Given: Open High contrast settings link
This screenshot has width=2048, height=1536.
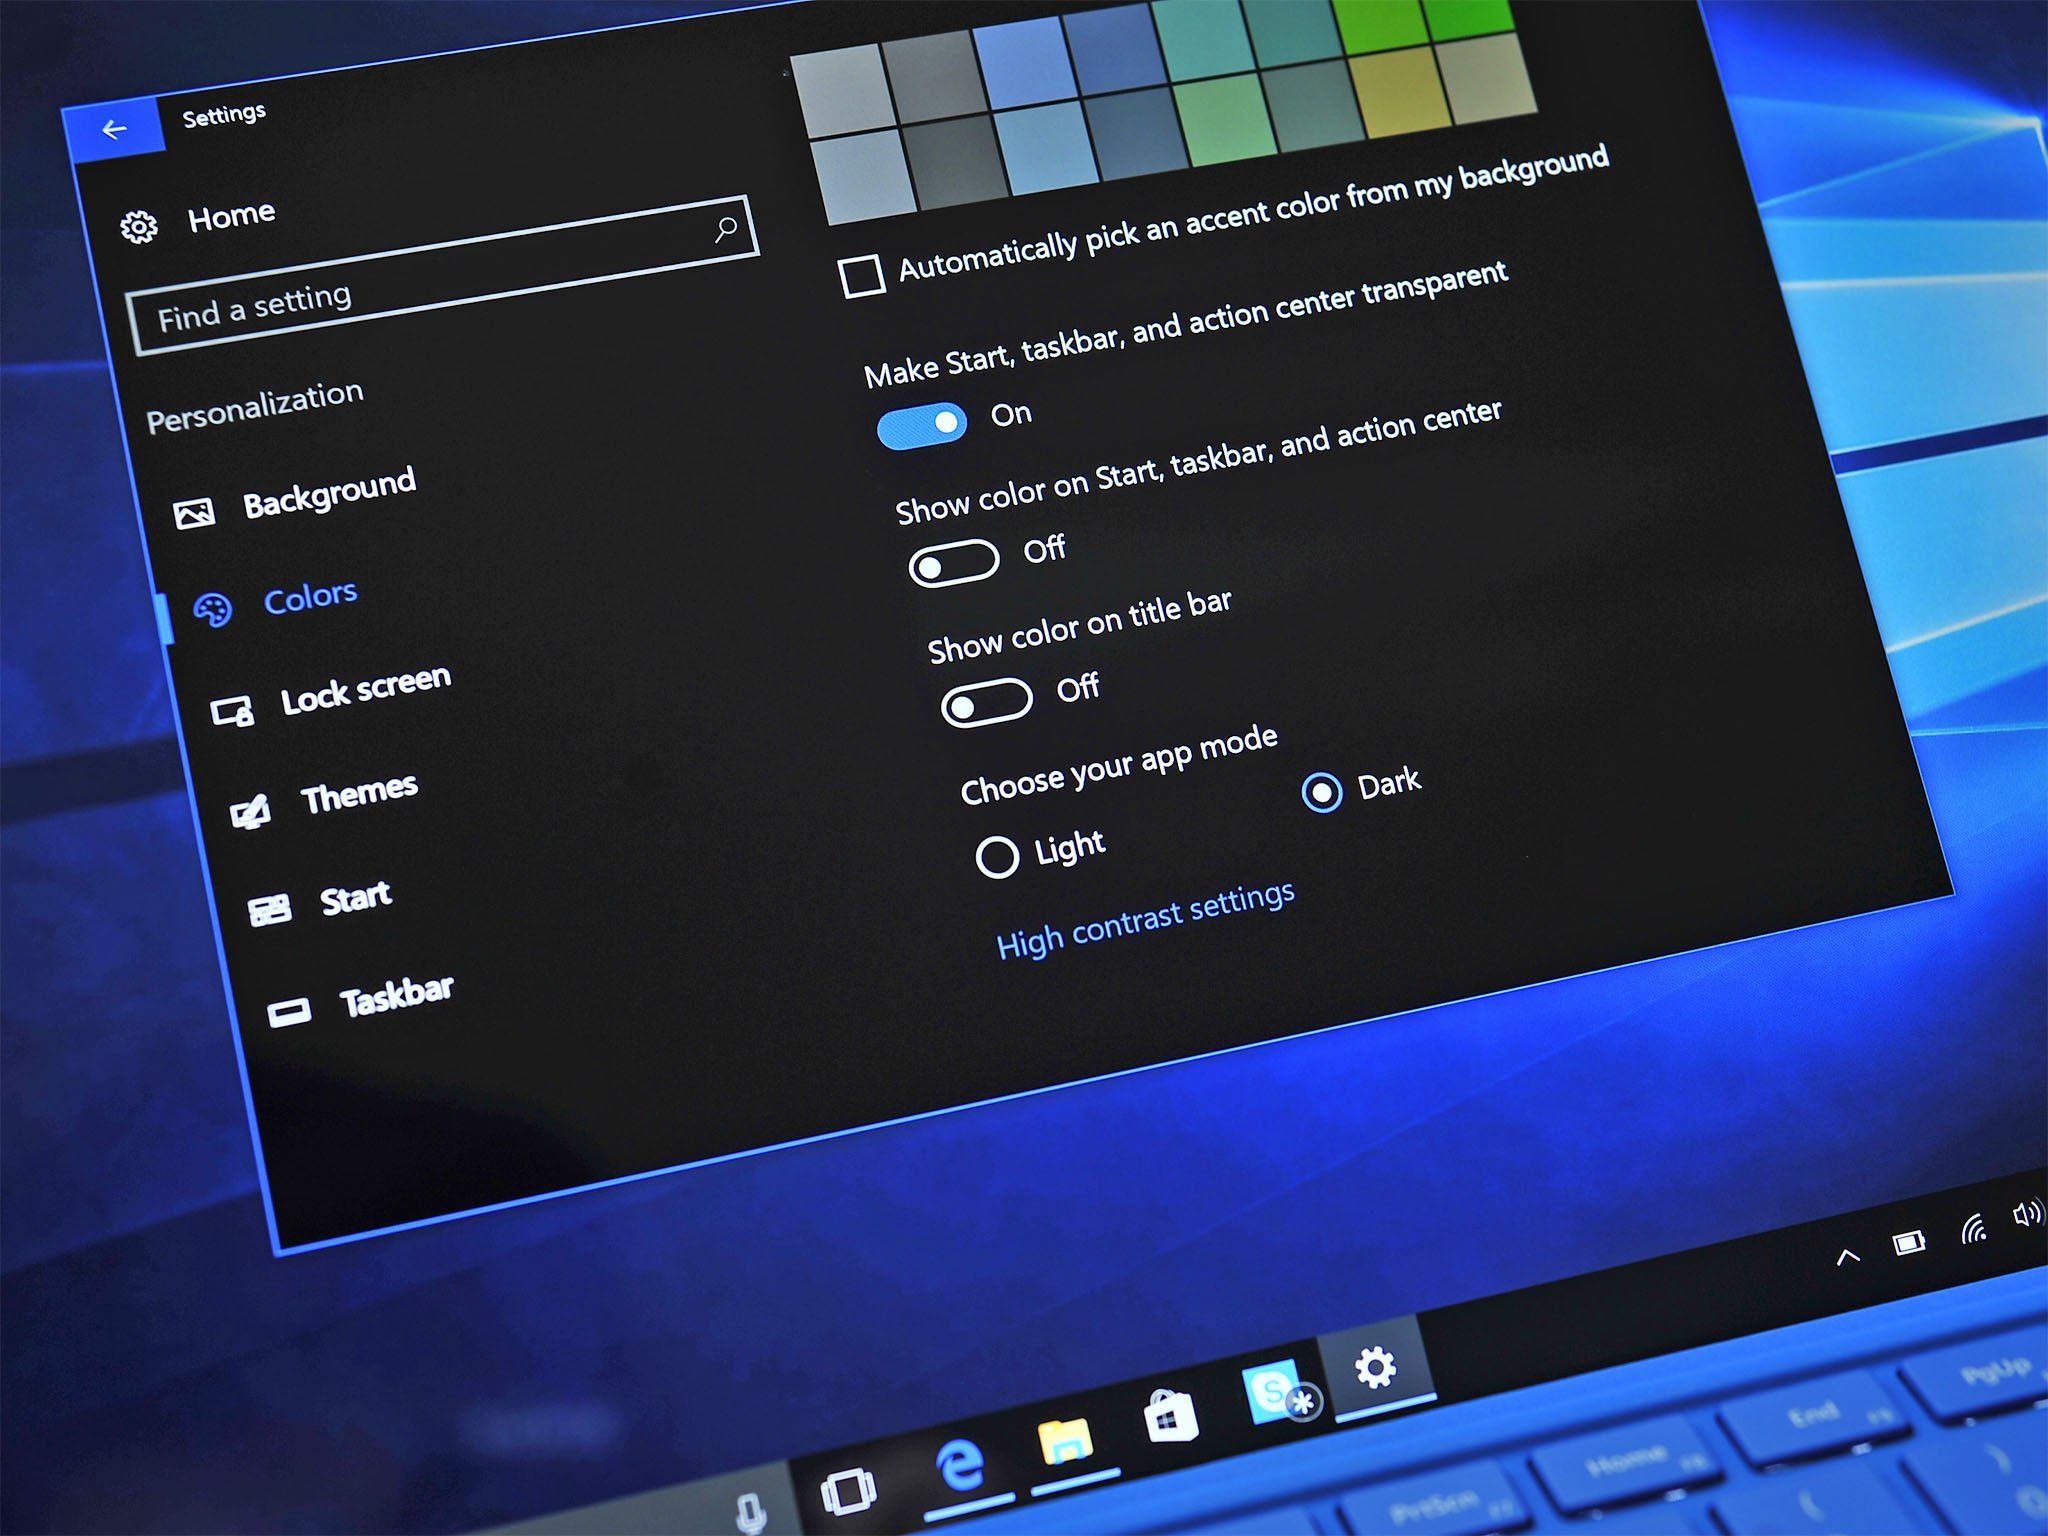Looking at the screenshot, I should pyautogui.click(x=1145, y=918).
